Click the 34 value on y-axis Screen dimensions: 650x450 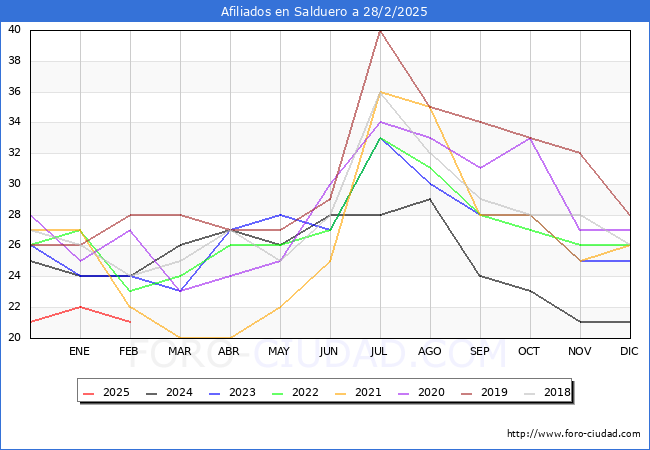[15, 122]
